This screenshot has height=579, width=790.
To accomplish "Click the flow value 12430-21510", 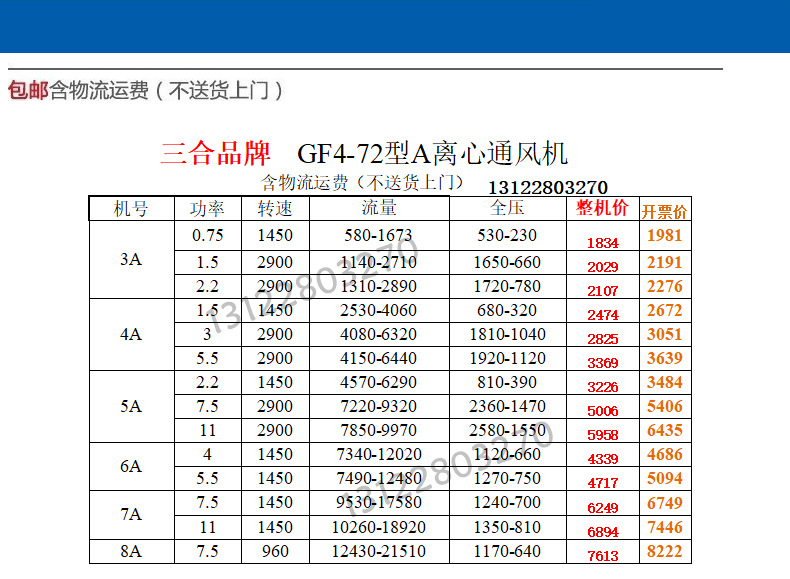I will tap(379, 551).
